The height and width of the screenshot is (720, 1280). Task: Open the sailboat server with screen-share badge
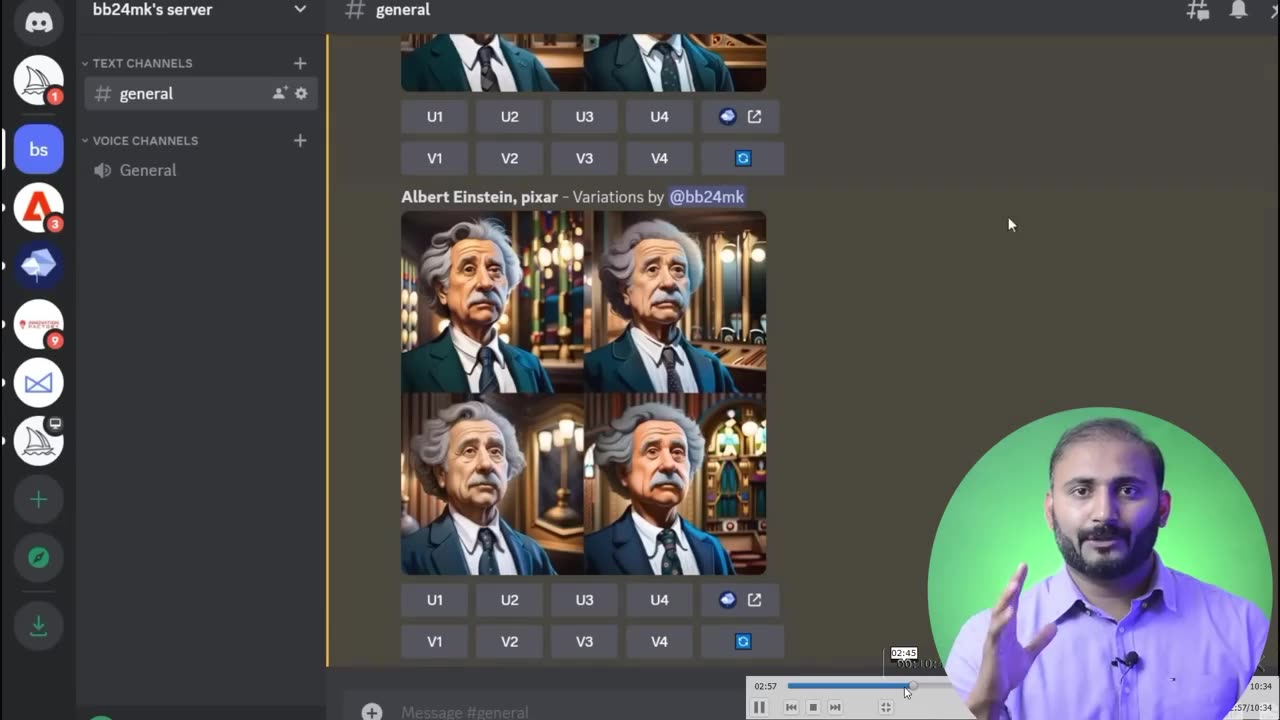pyautogui.click(x=38, y=441)
